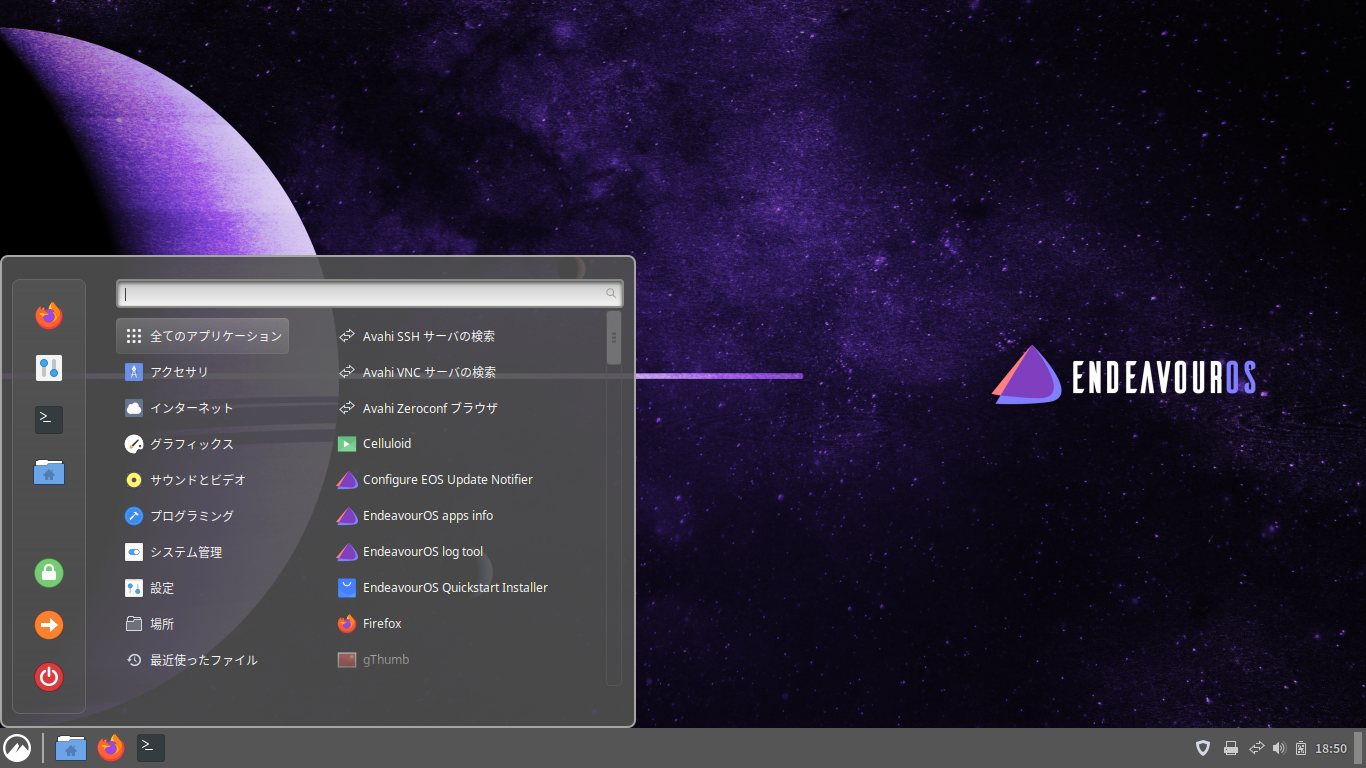Image resolution: width=1366 pixels, height=768 pixels.
Task: Open the file manager from the panel
Action: click(71, 748)
